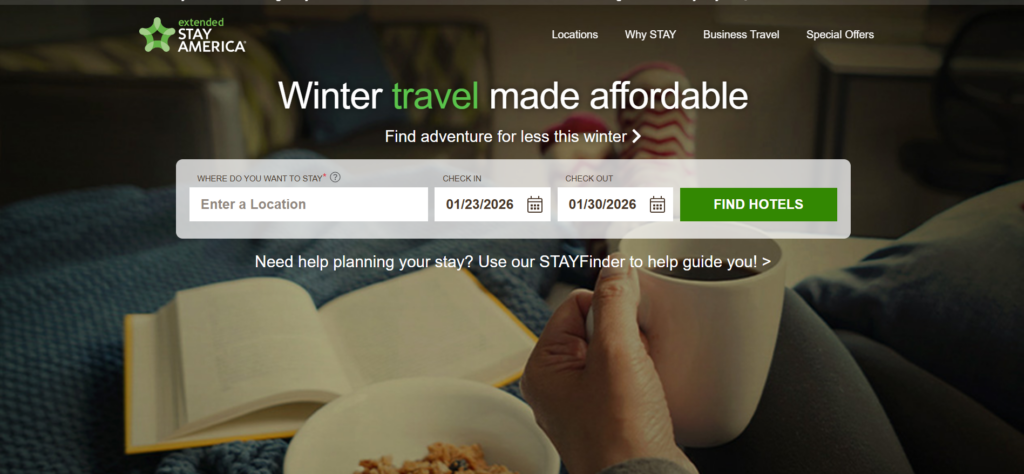Click 'WHERE DO YOU WANT TO STAY' label
1024x474 pixels.
point(260,178)
